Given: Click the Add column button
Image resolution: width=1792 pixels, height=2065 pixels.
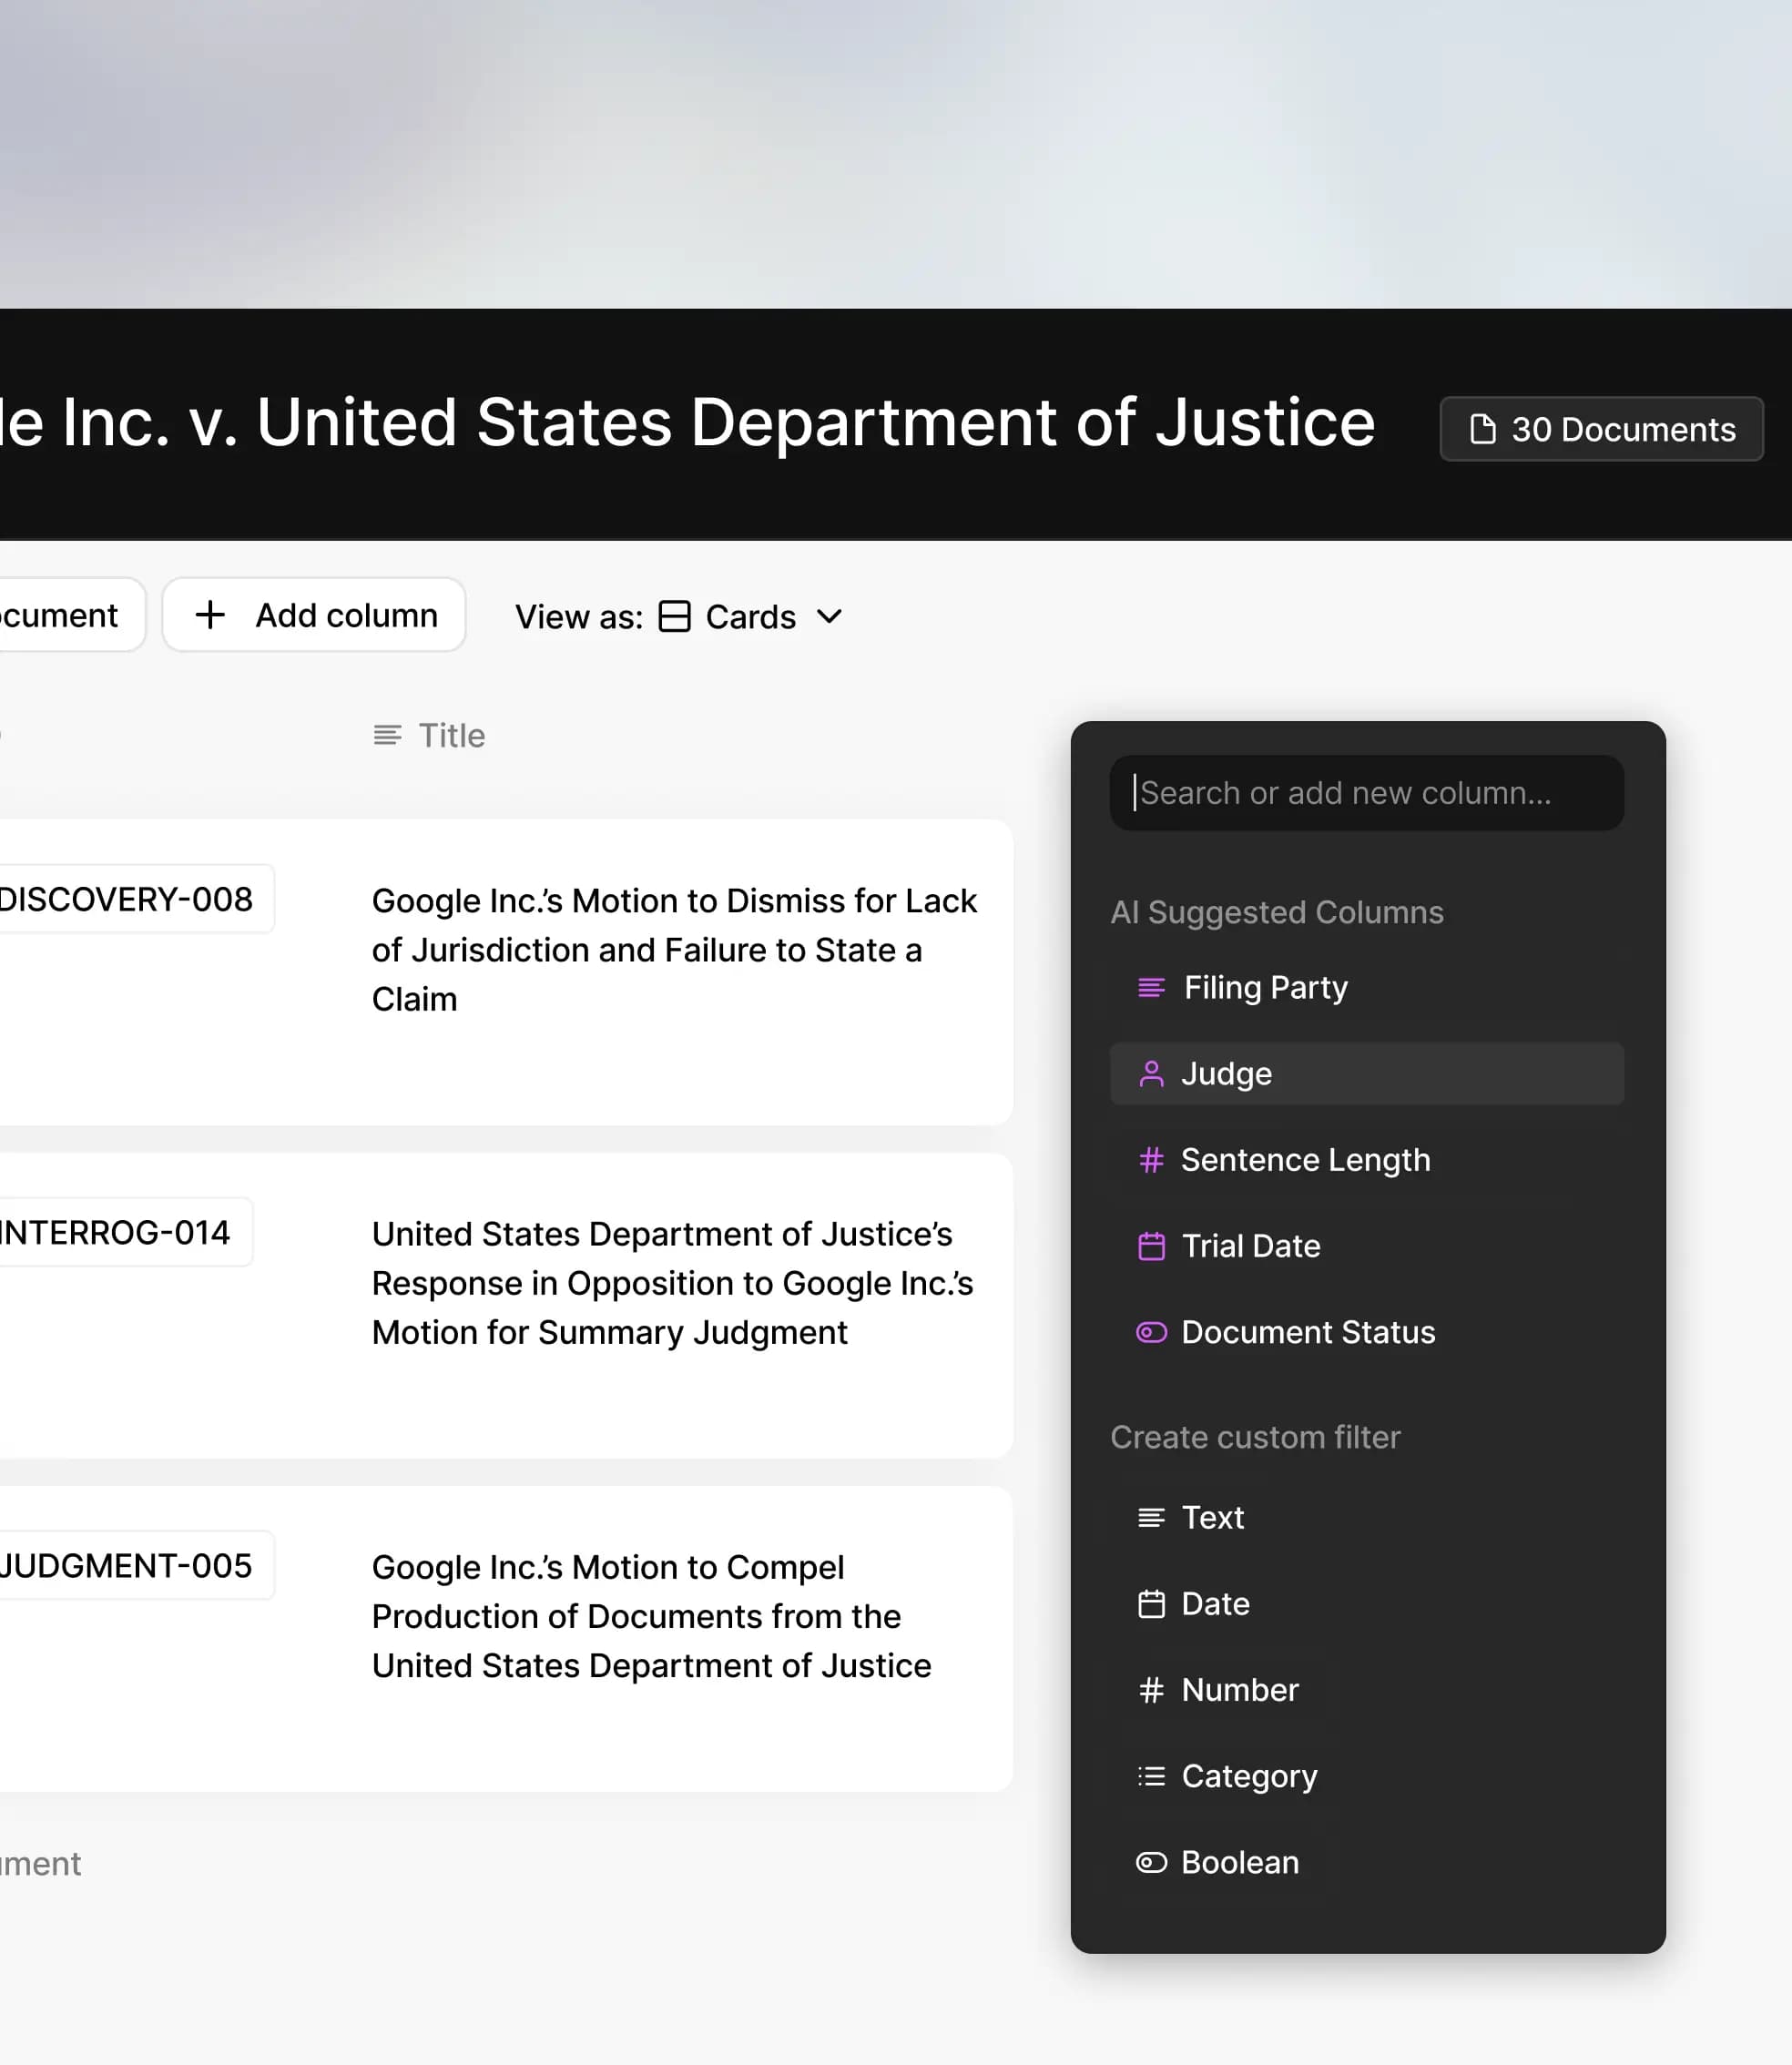Looking at the screenshot, I should click(x=314, y=615).
